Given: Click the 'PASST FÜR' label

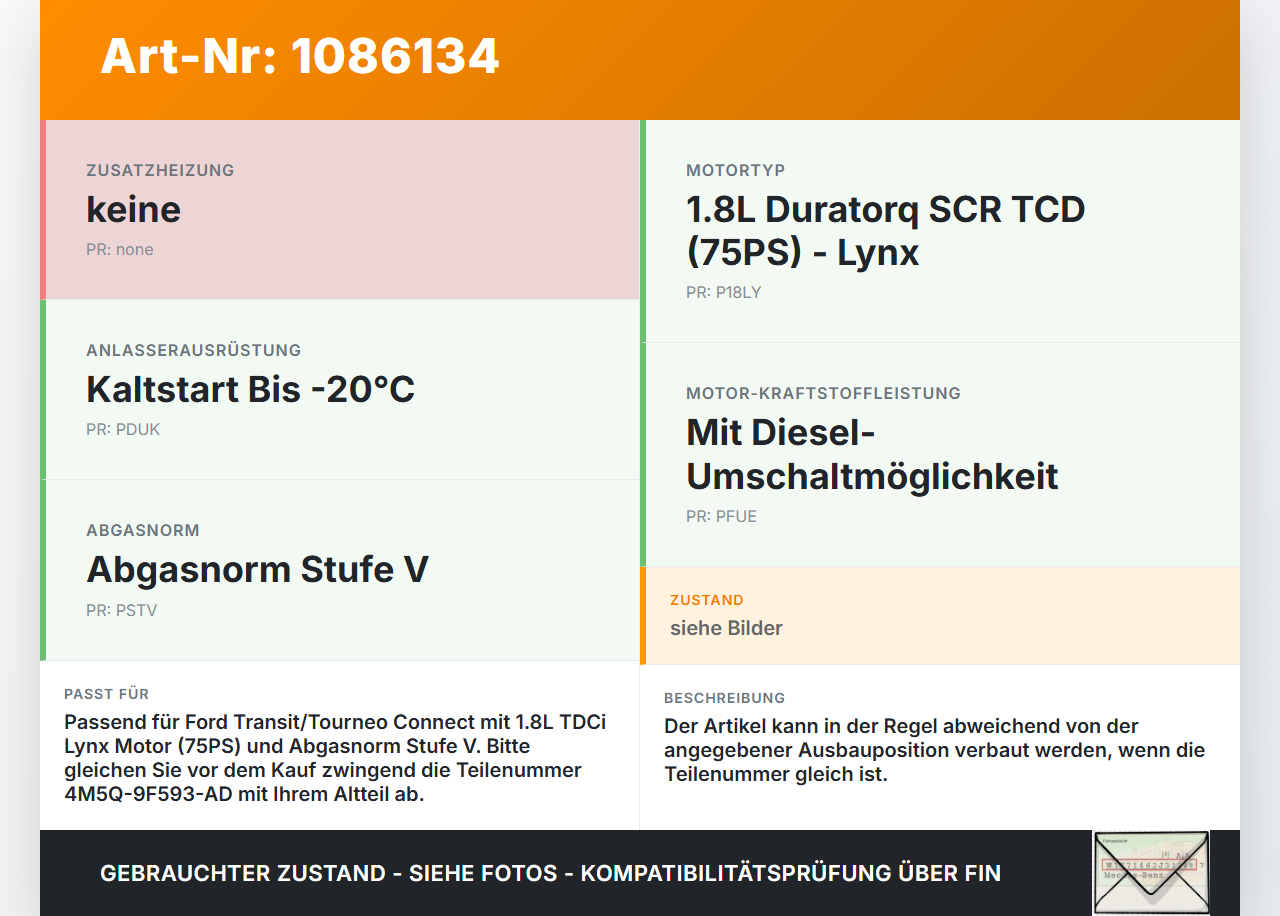Looking at the screenshot, I should click(107, 694).
